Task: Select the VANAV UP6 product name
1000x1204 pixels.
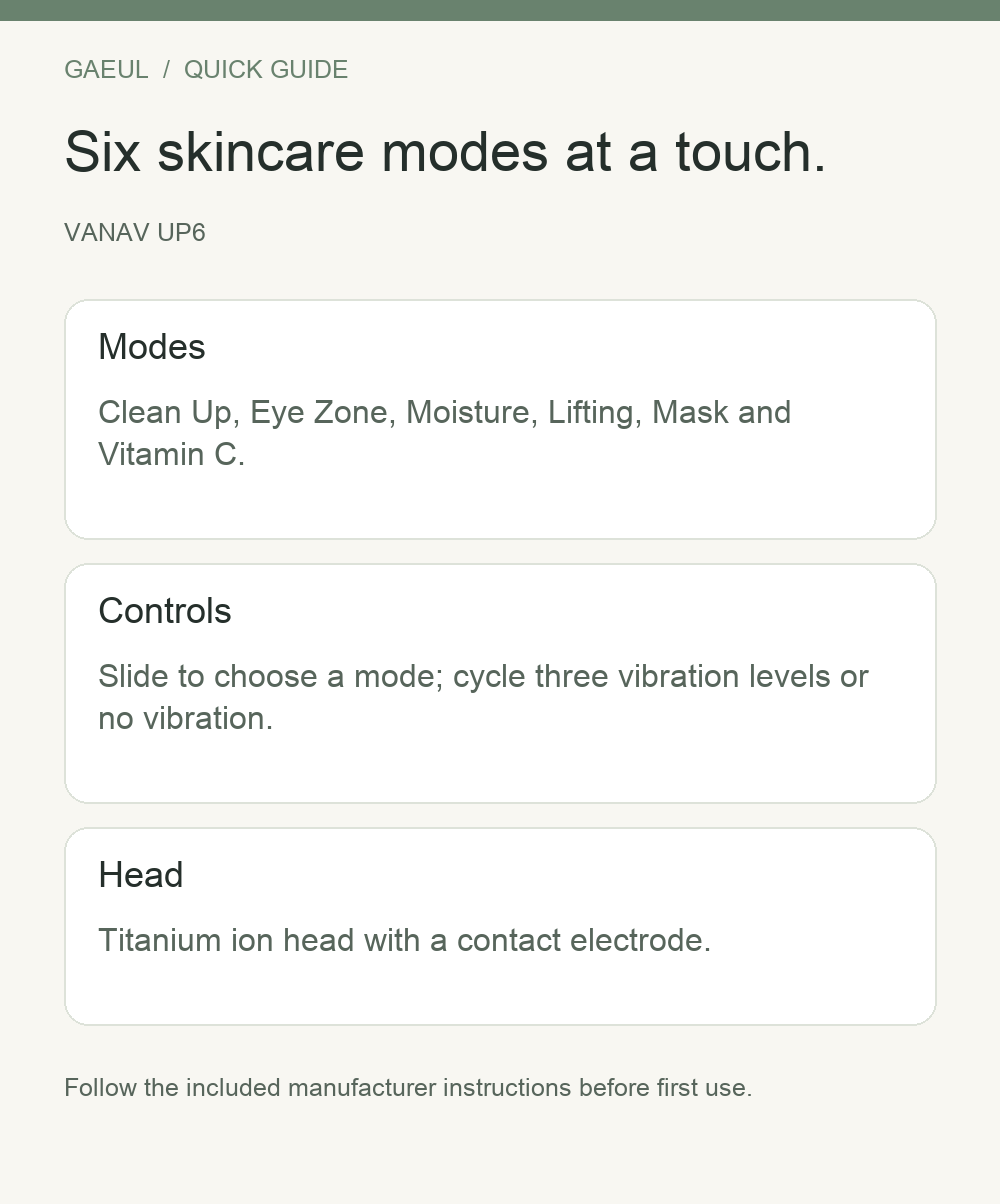Action: tap(135, 233)
